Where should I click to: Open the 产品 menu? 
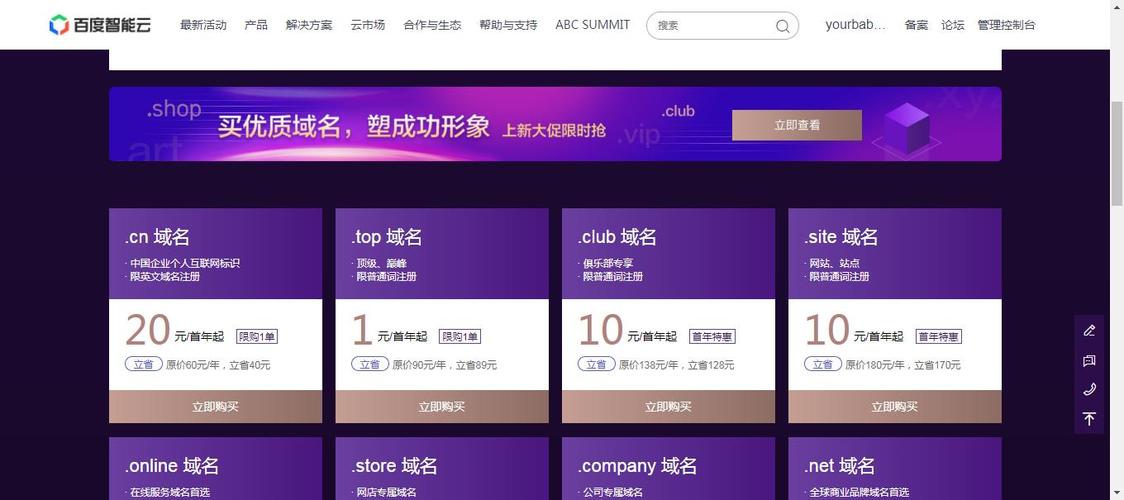(256, 25)
